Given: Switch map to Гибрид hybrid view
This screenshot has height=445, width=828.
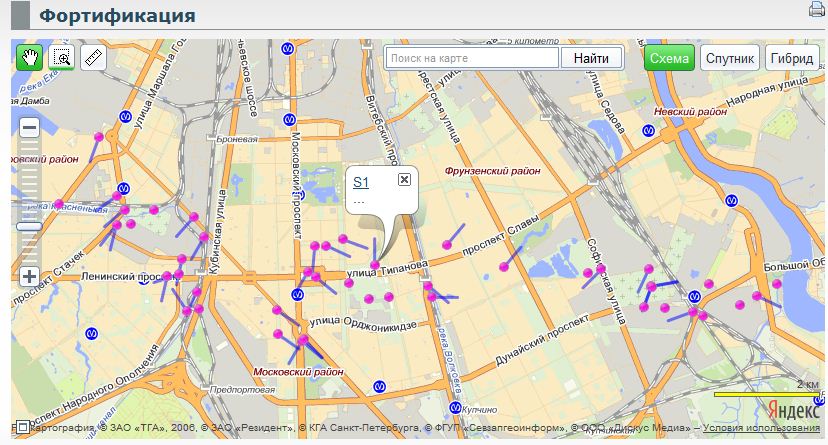Looking at the screenshot, I should (x=791, y=58).
